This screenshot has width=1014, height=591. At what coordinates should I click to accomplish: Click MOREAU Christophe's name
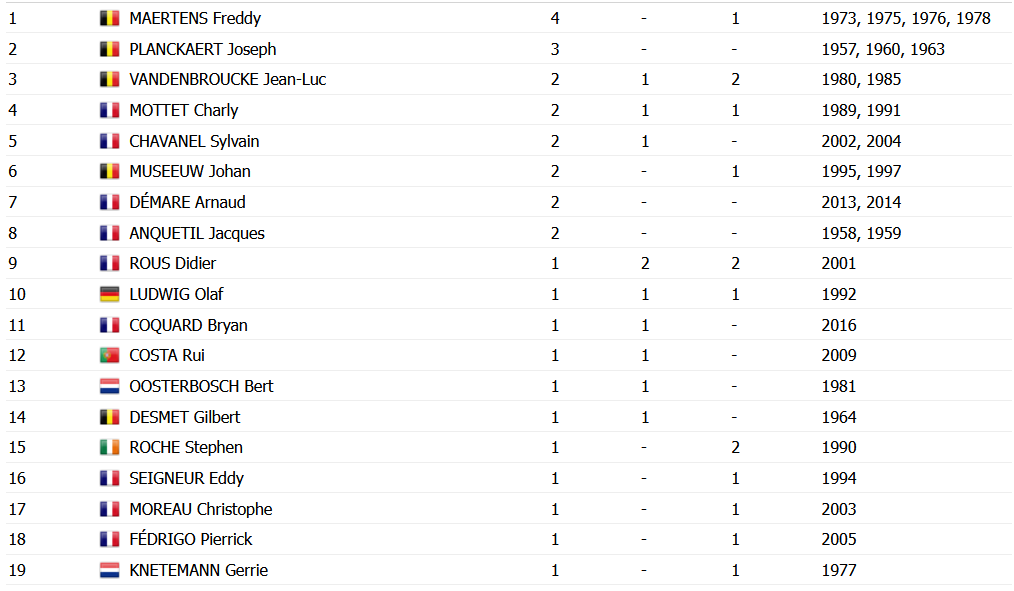(201, 509)
